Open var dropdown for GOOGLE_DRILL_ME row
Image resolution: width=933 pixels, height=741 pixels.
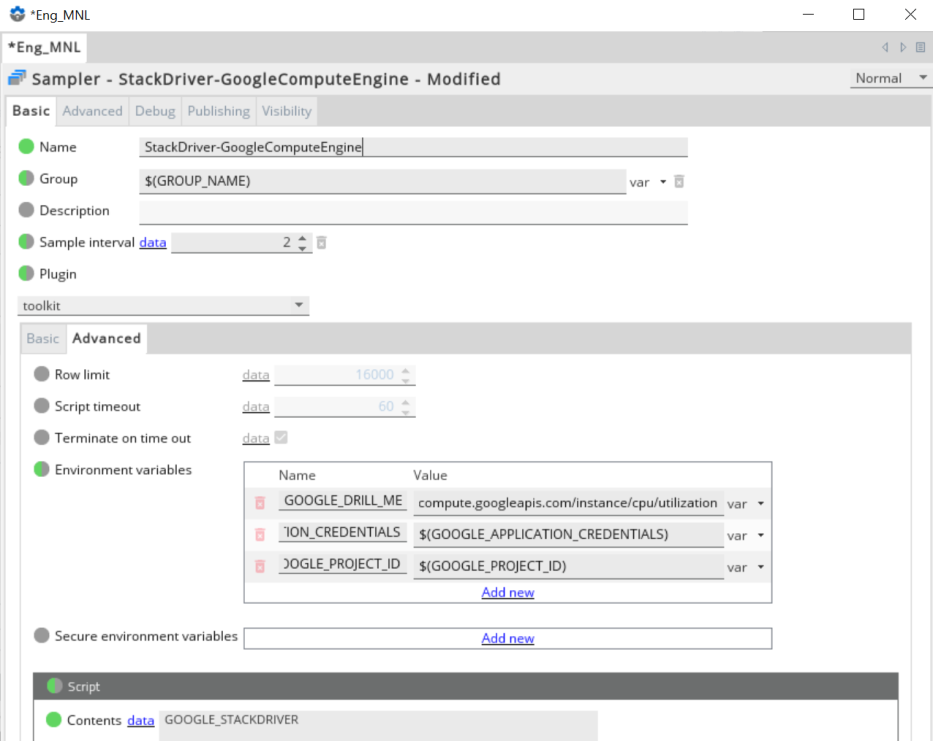(x=760, y=504)
